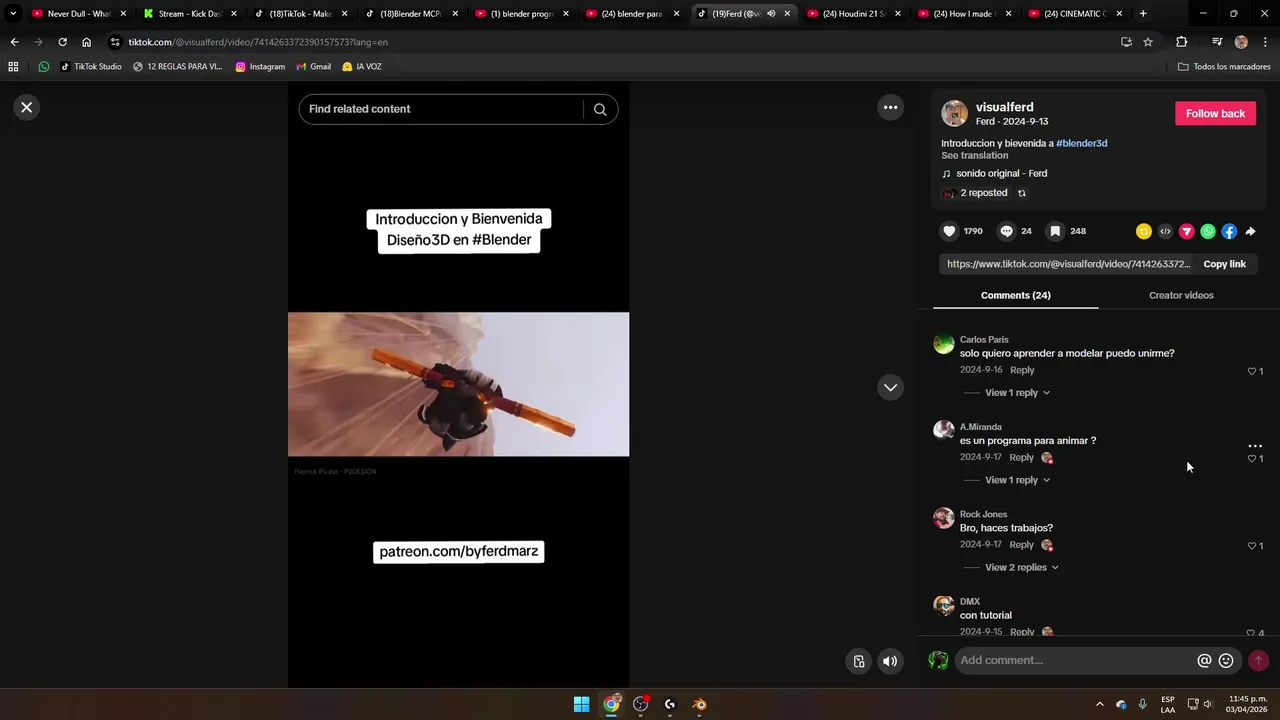Open Carlos Paris commenter avatar
This screenshot has width=1280, height=720.
pyautogui.click(x=943, y=344)
